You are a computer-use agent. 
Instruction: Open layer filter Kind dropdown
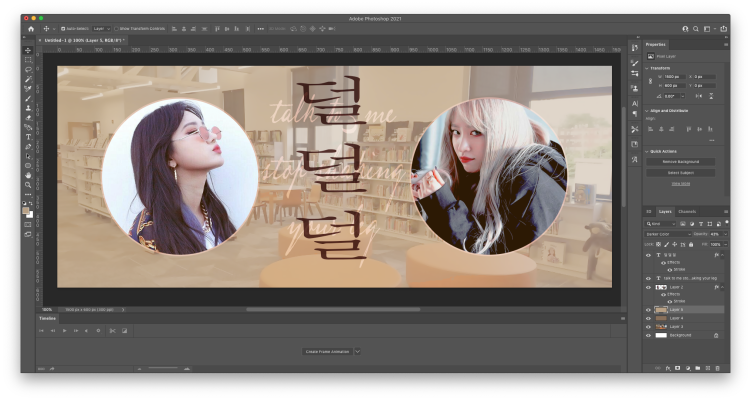tap(660, 224)
